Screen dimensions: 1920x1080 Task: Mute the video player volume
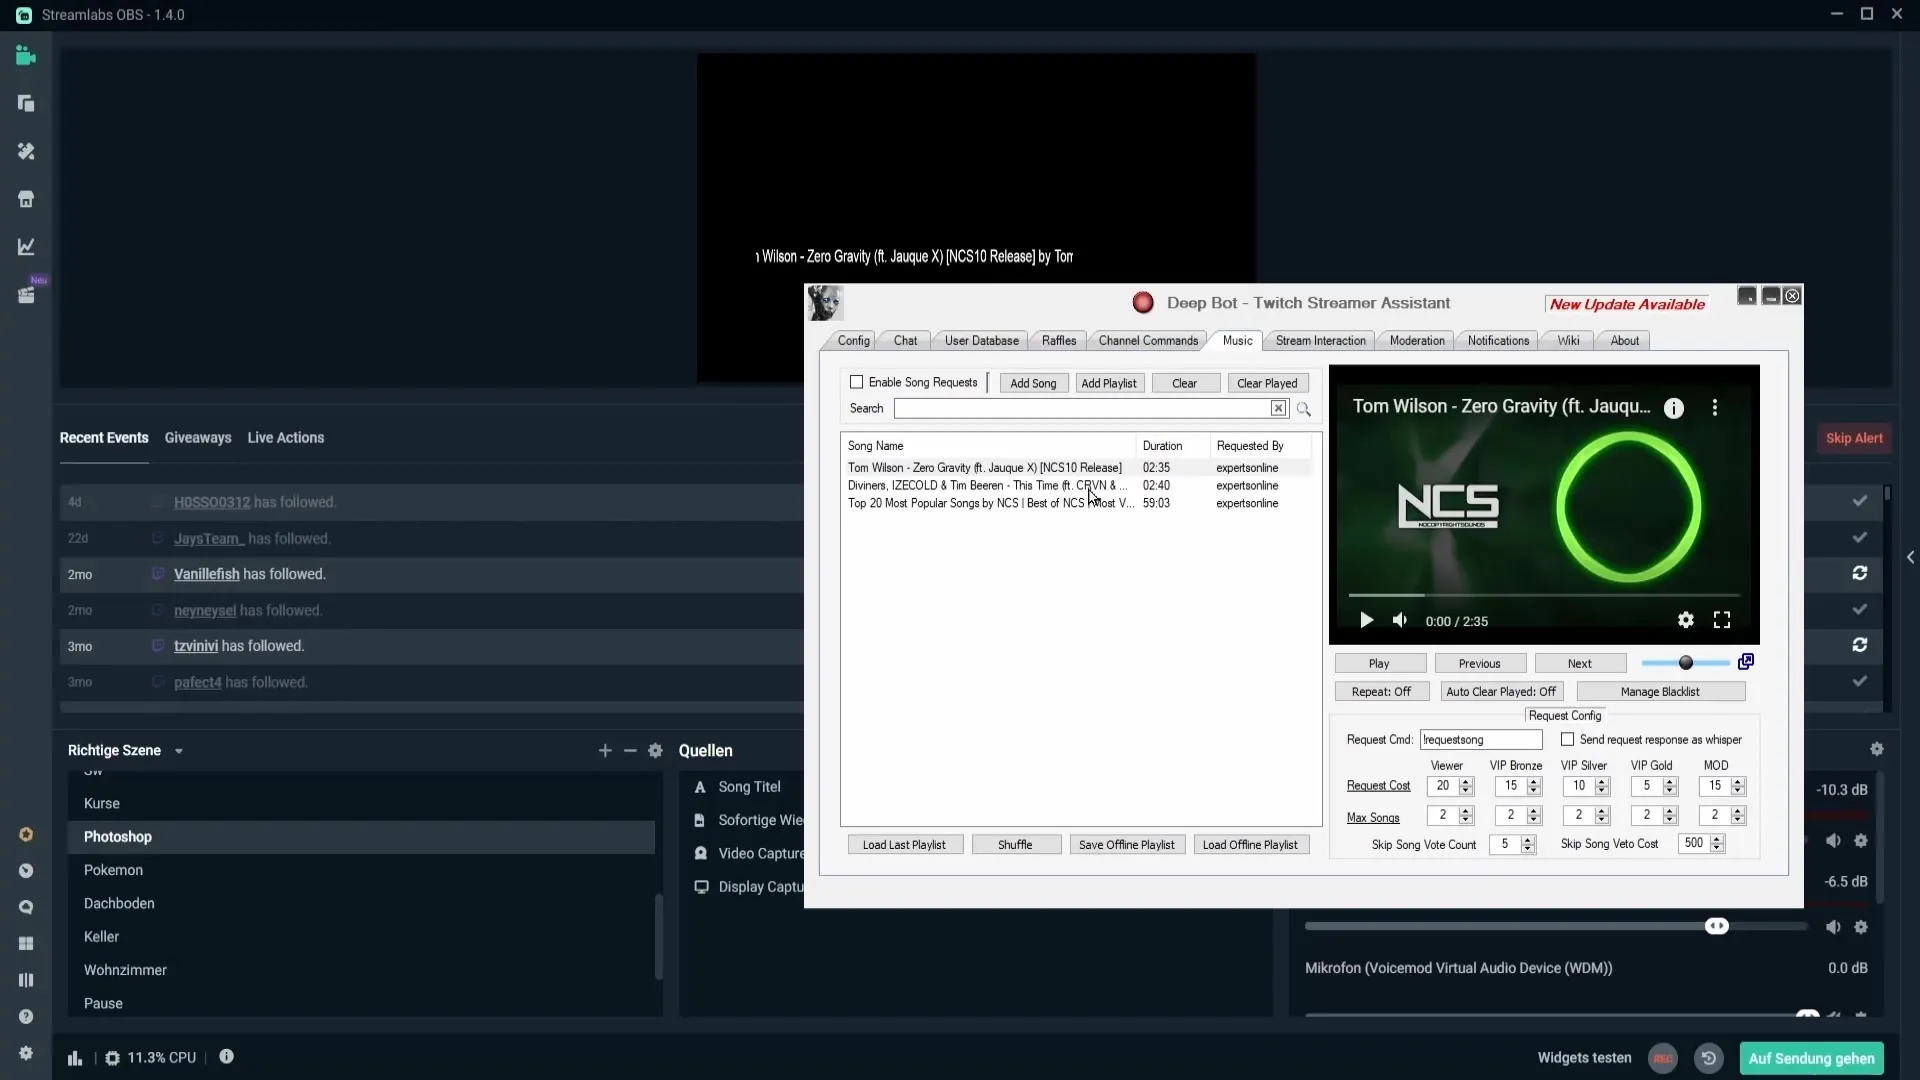click(1400, 621)
